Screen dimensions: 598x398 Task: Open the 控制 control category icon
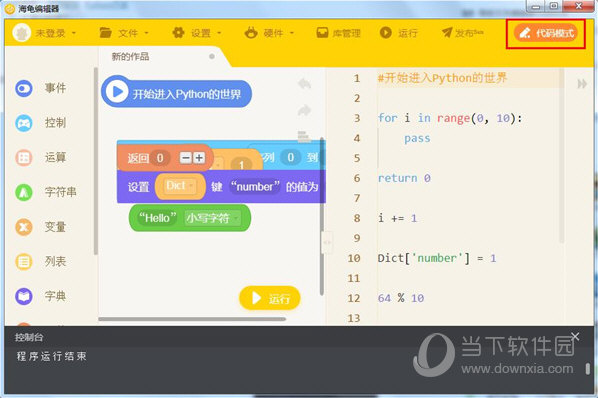pos(24,123)
